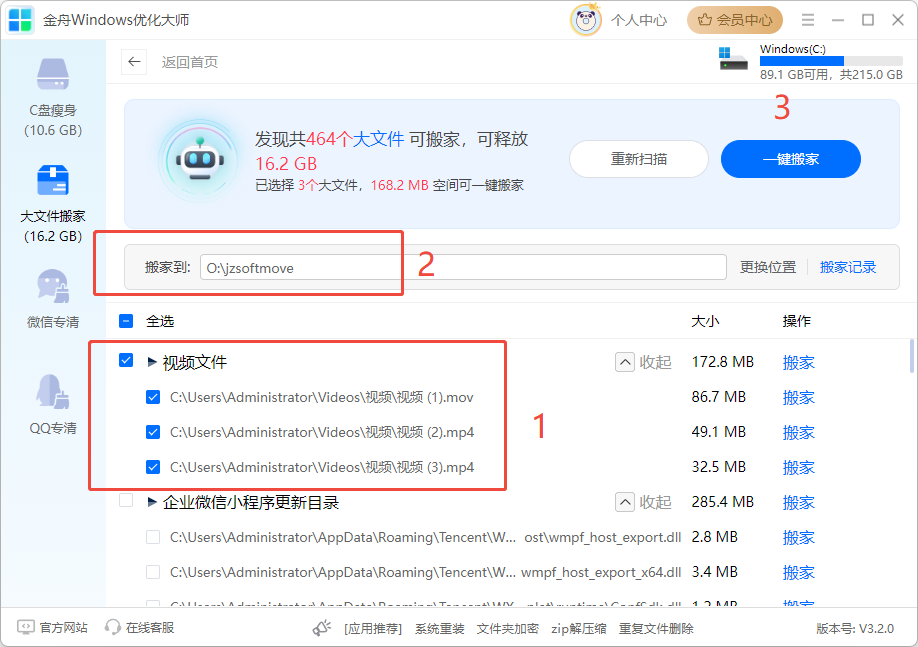Screen dimensions: 918x647
Task: Go back via 返回首页
Action: (x=190, y=62)
